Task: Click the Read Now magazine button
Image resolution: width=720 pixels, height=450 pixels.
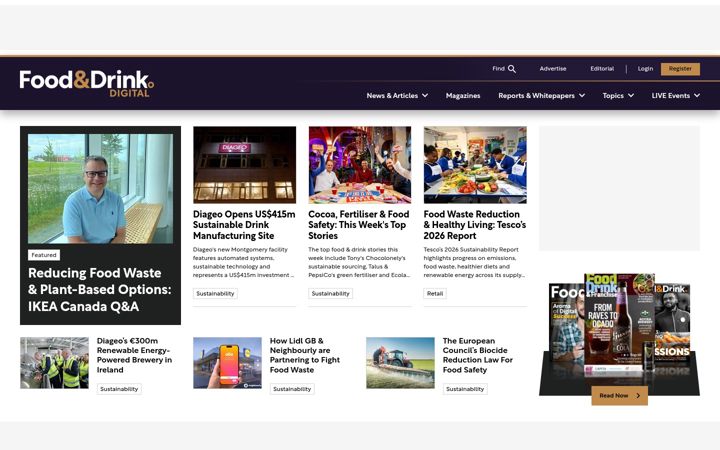Action: click(x=619, y=395)
